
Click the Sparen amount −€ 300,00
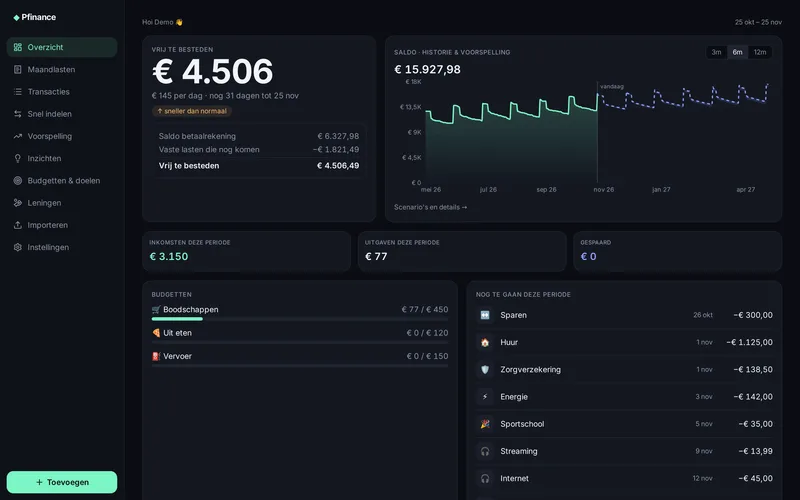tap(753, 315)
